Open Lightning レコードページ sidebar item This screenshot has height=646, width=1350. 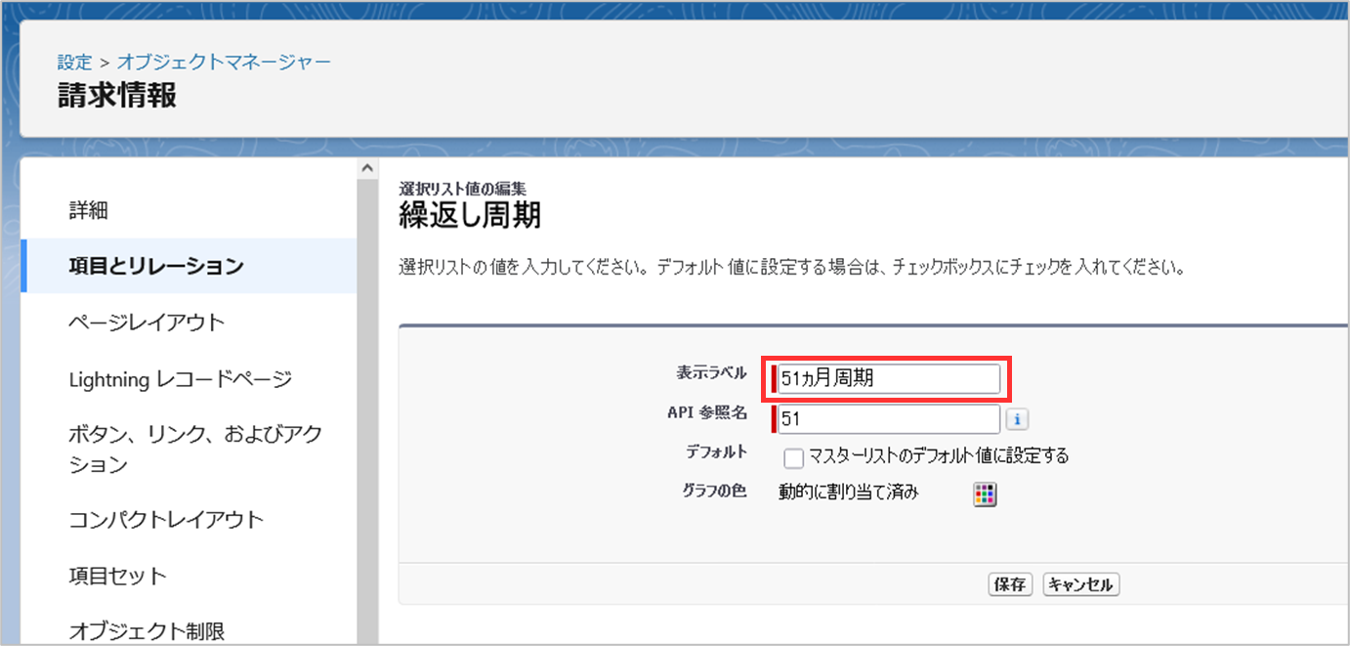coord(180,379)
